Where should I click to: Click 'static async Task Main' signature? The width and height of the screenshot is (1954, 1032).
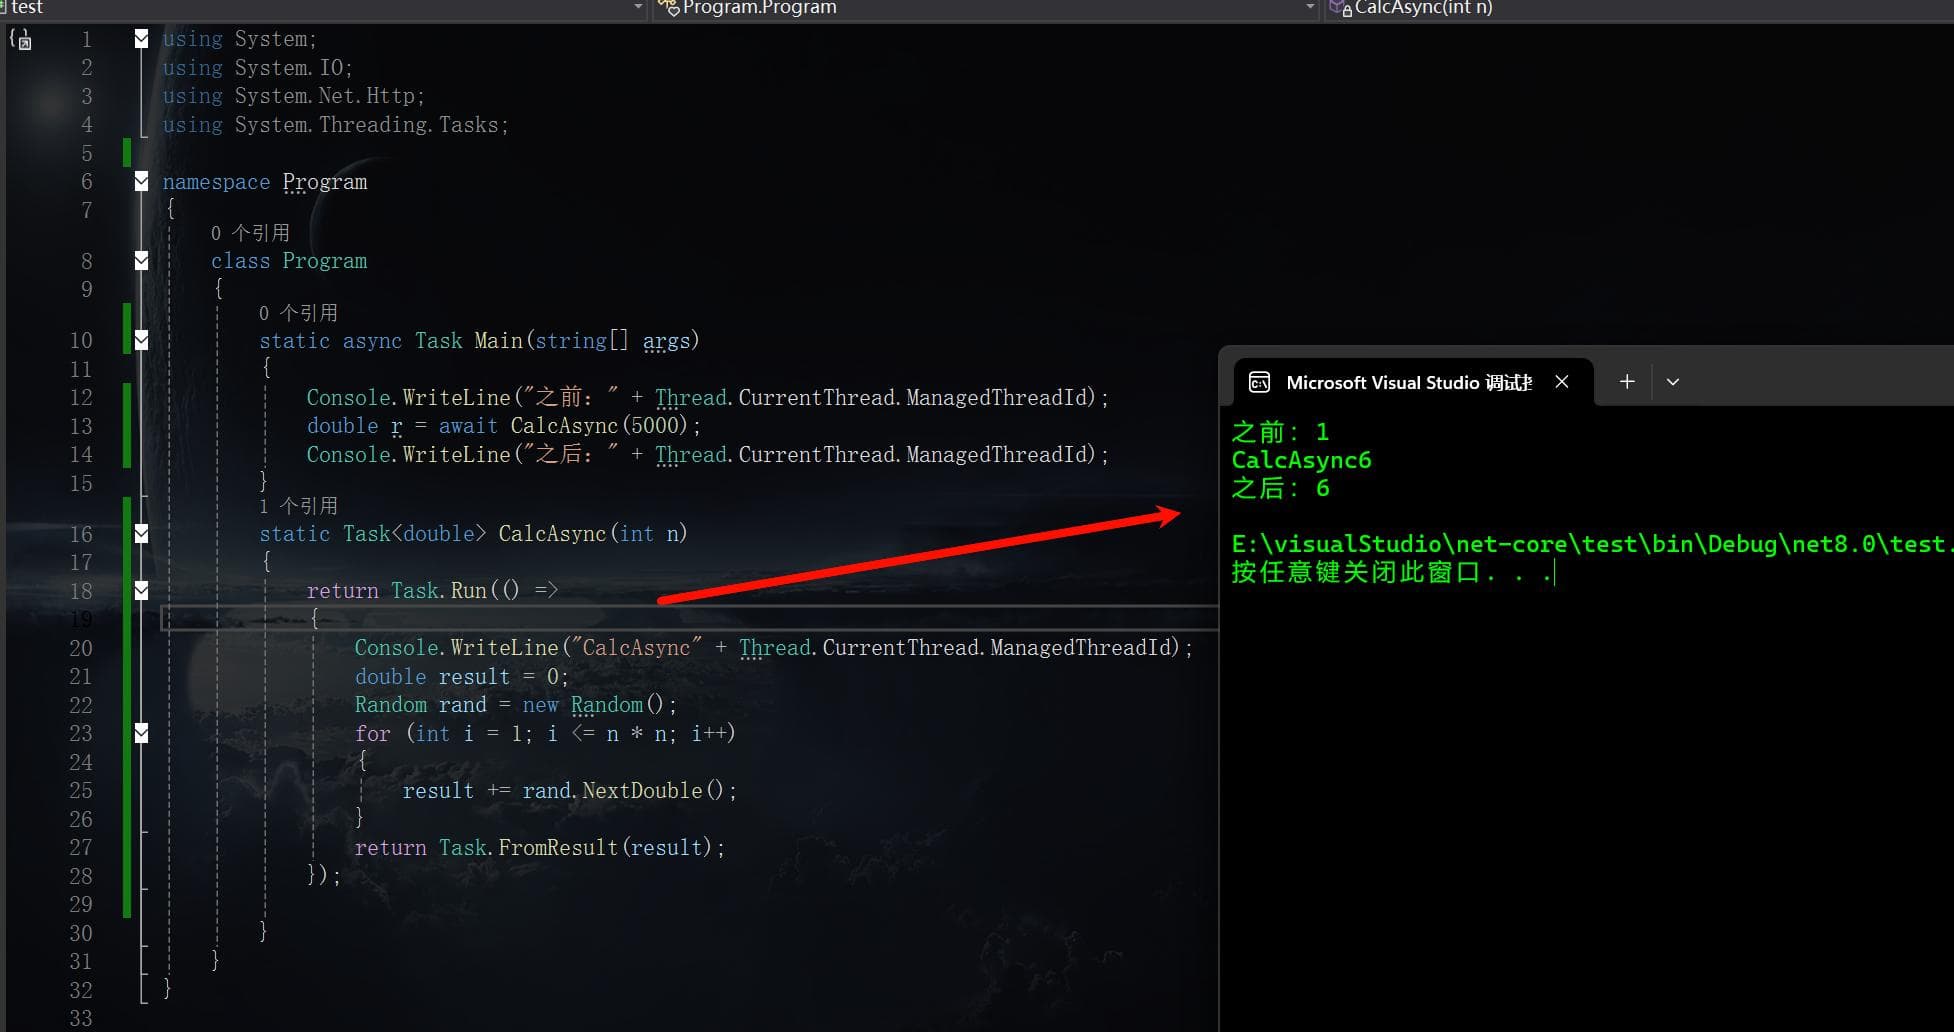[479, 341]
